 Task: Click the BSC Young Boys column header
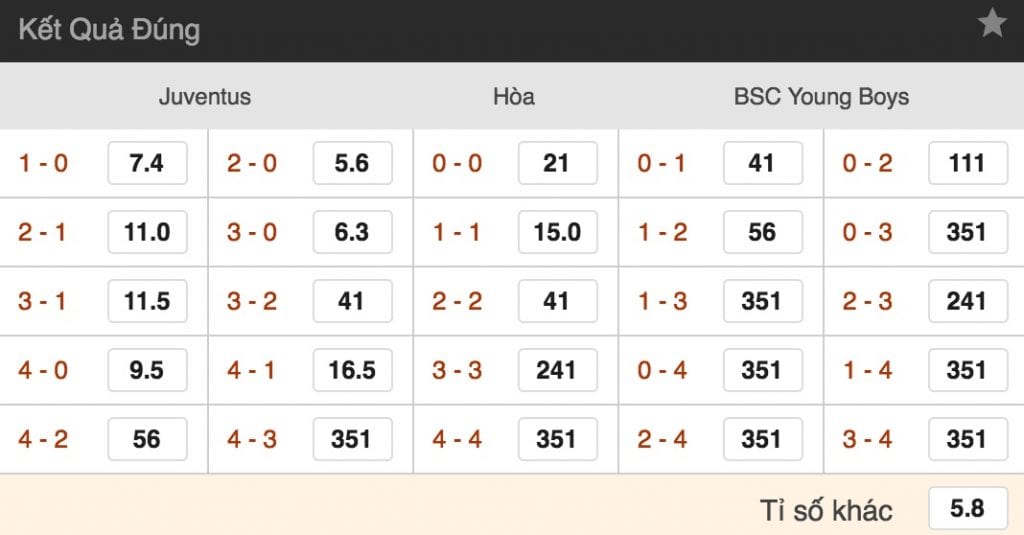coord(821,97)
